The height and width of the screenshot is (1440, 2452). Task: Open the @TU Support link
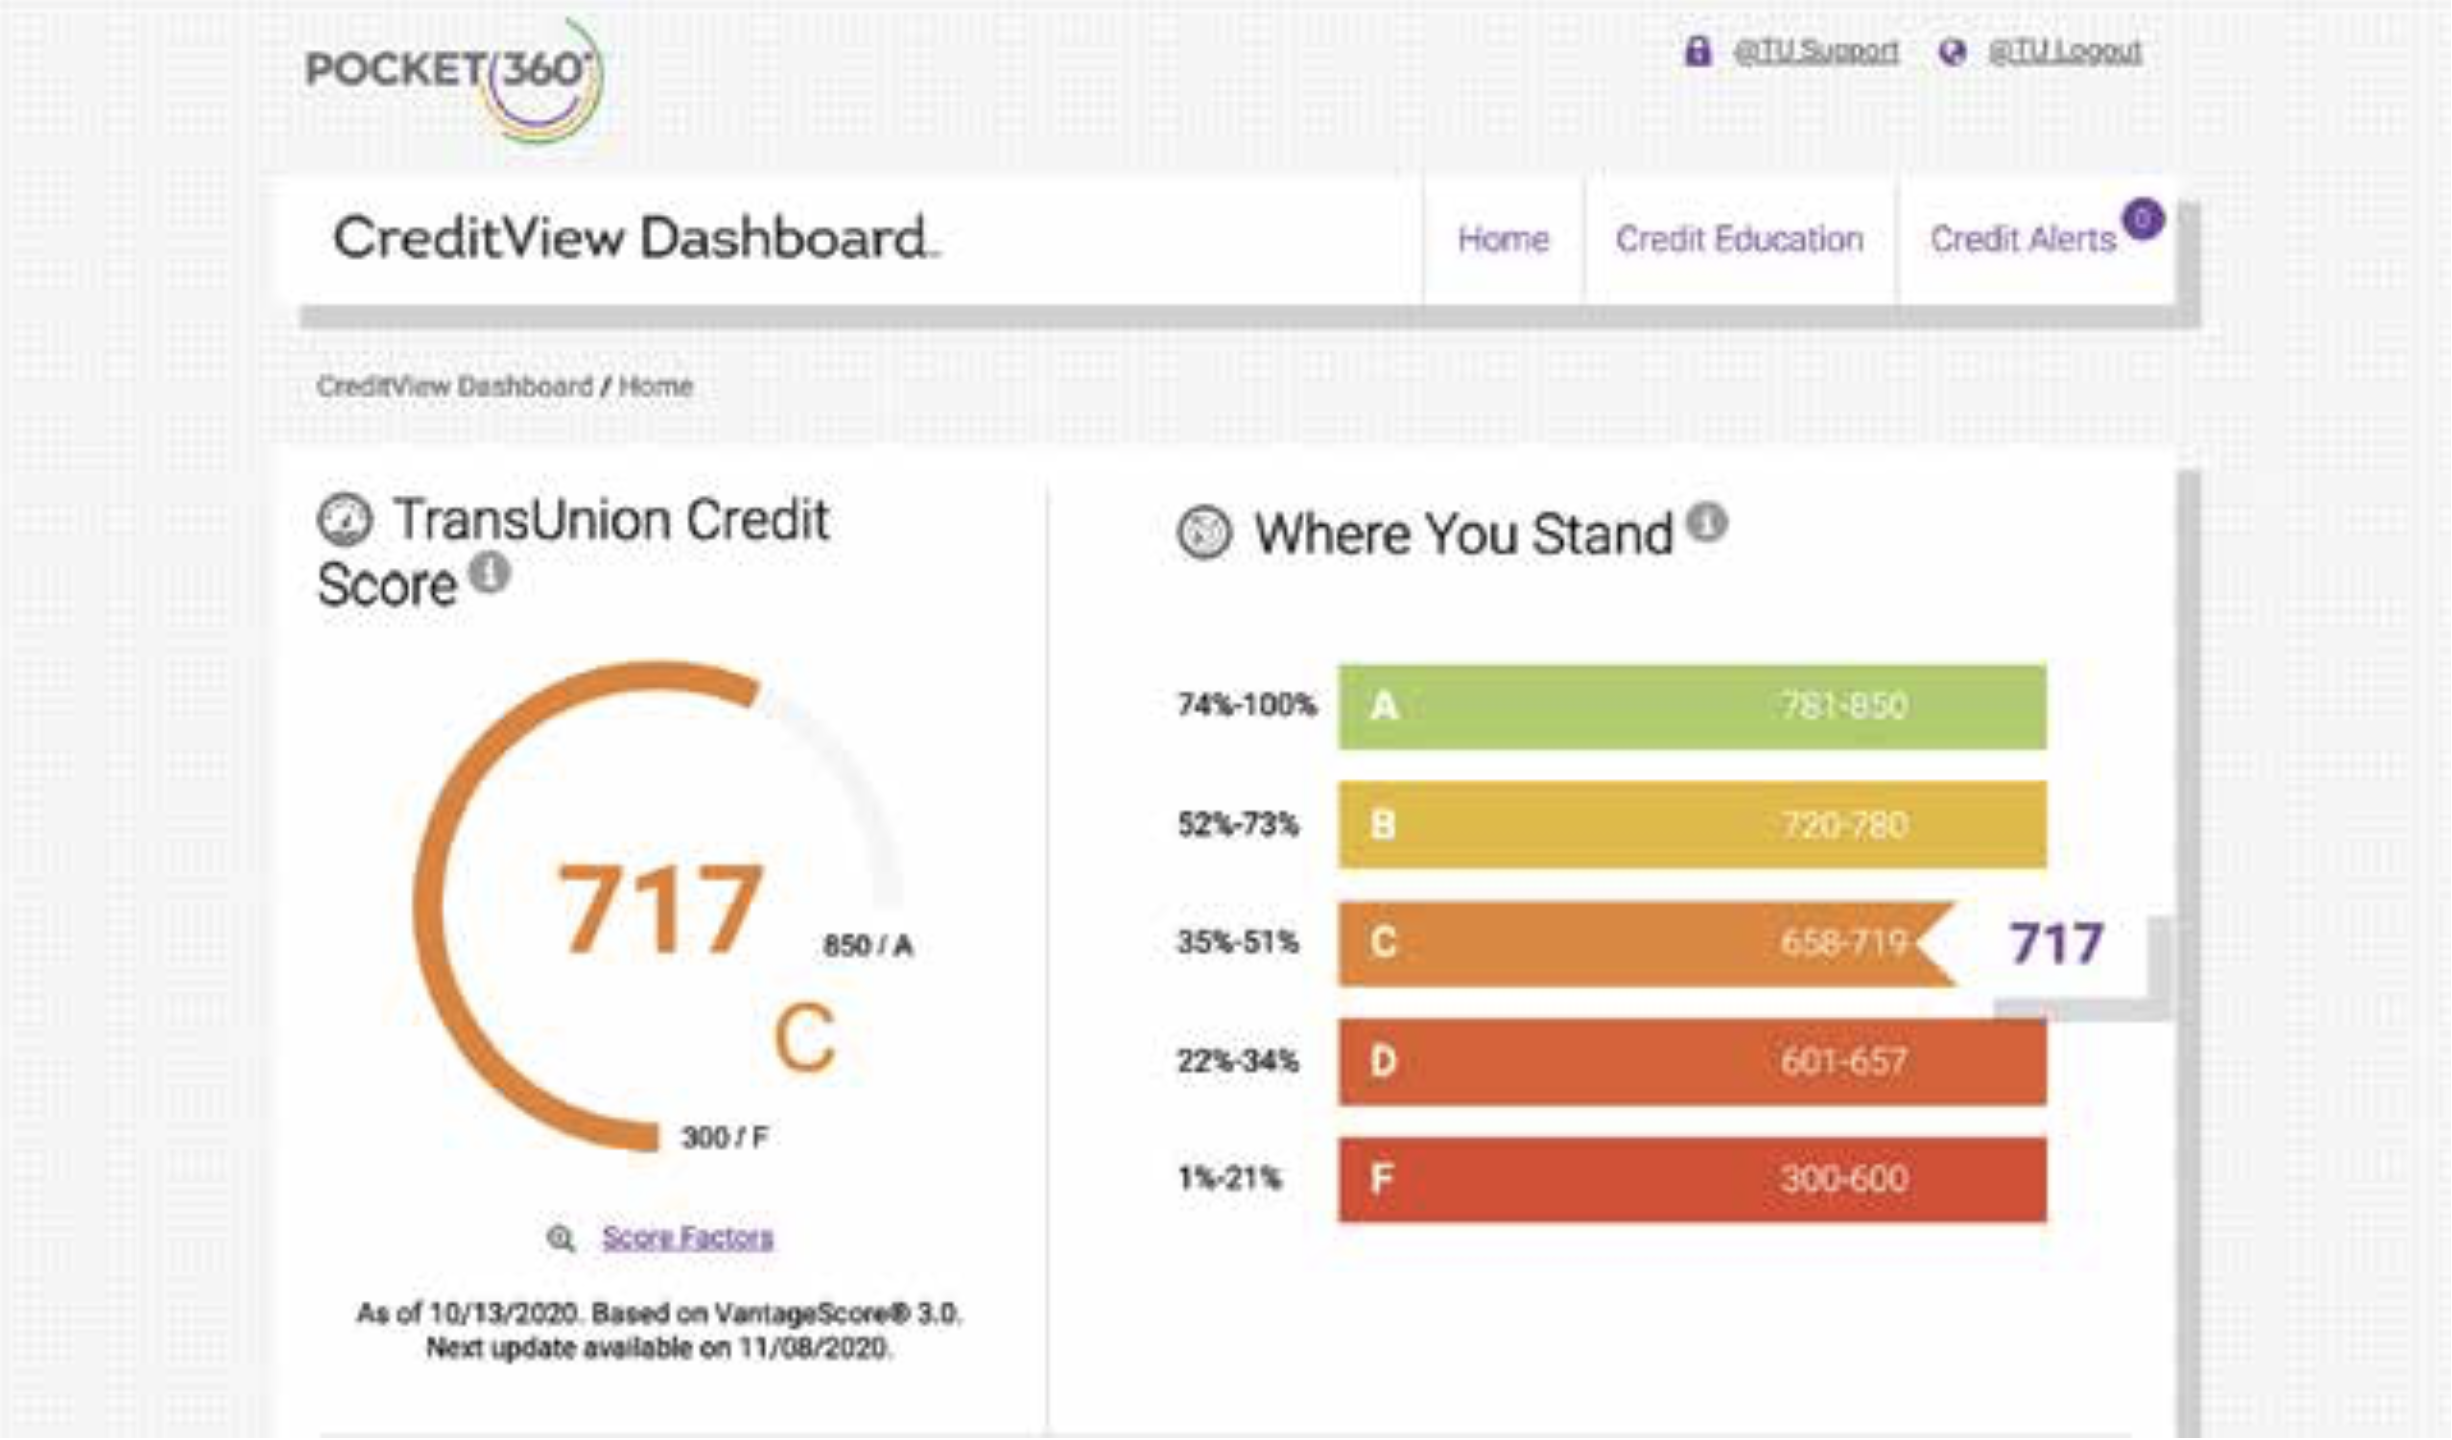1816,51
